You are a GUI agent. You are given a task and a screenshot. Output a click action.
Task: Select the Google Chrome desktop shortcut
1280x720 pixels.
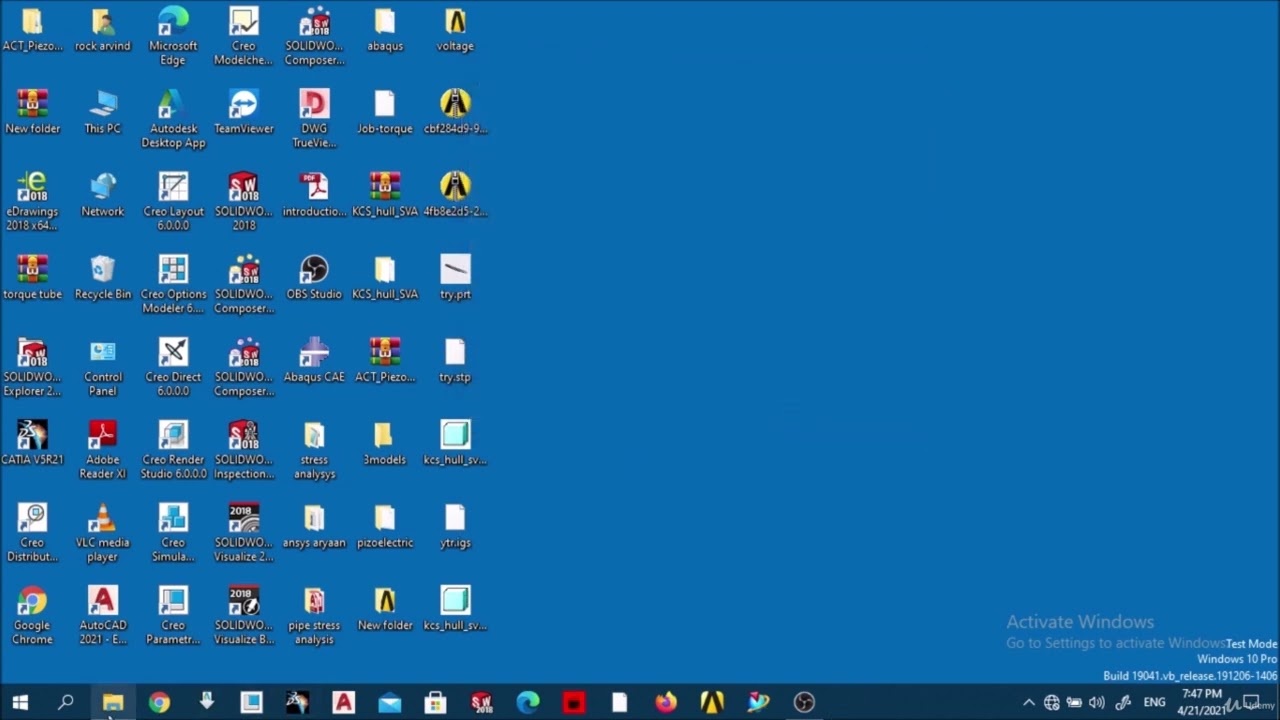(32, 615)
